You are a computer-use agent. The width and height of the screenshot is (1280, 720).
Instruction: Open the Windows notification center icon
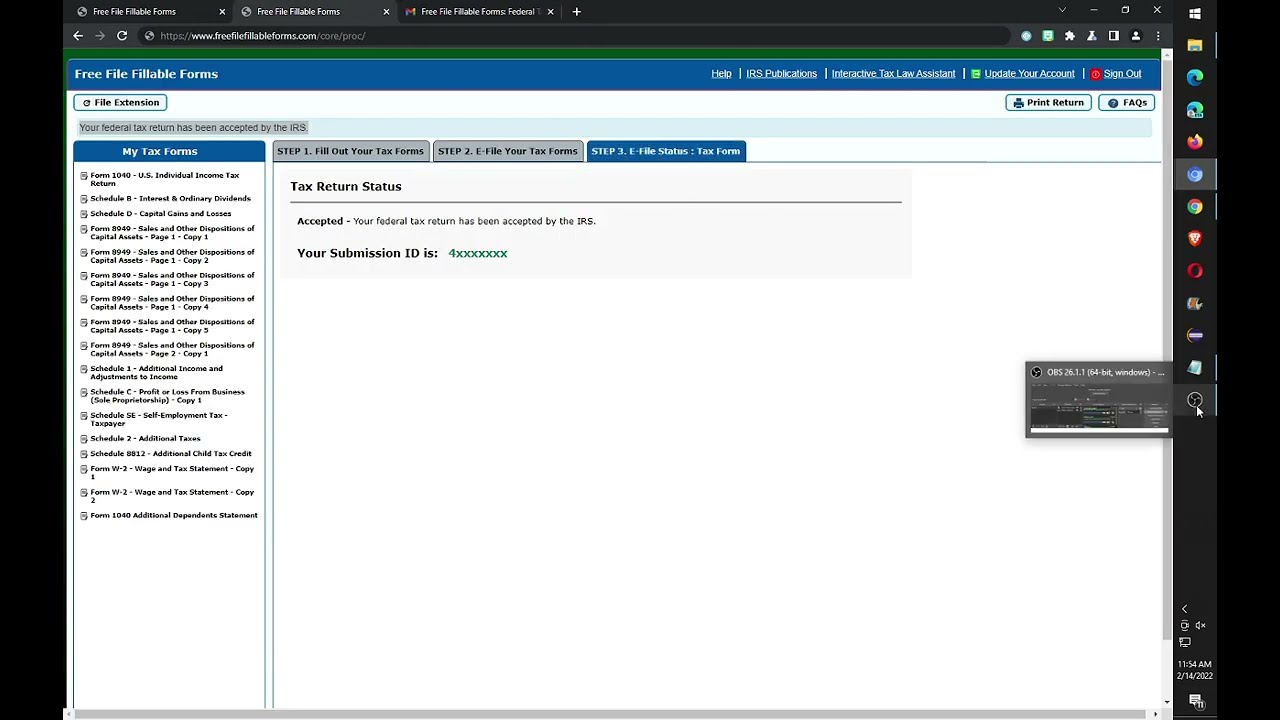(x=1195, y=701)
